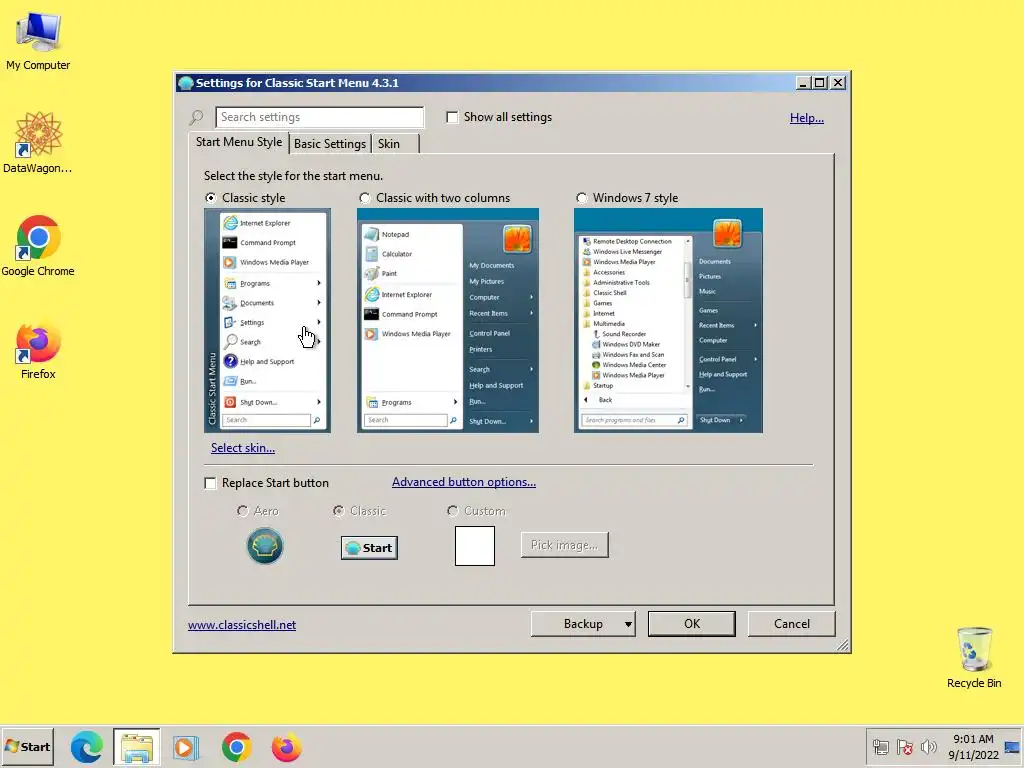Image resolution: width=1024 pixels, height=768 pixels.
Task: Enable the Show all settings checkbox
Action: [x=452, y=117]
